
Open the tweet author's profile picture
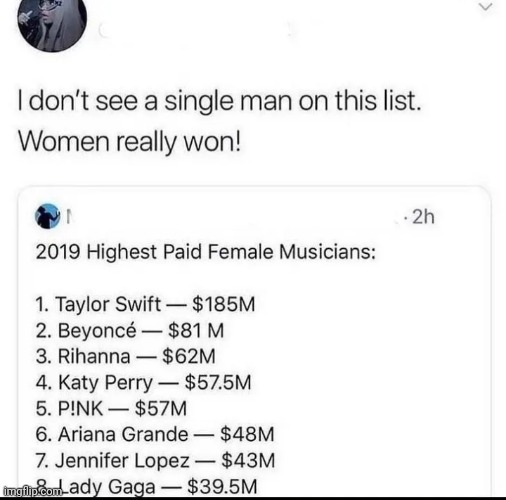point(52,23)
